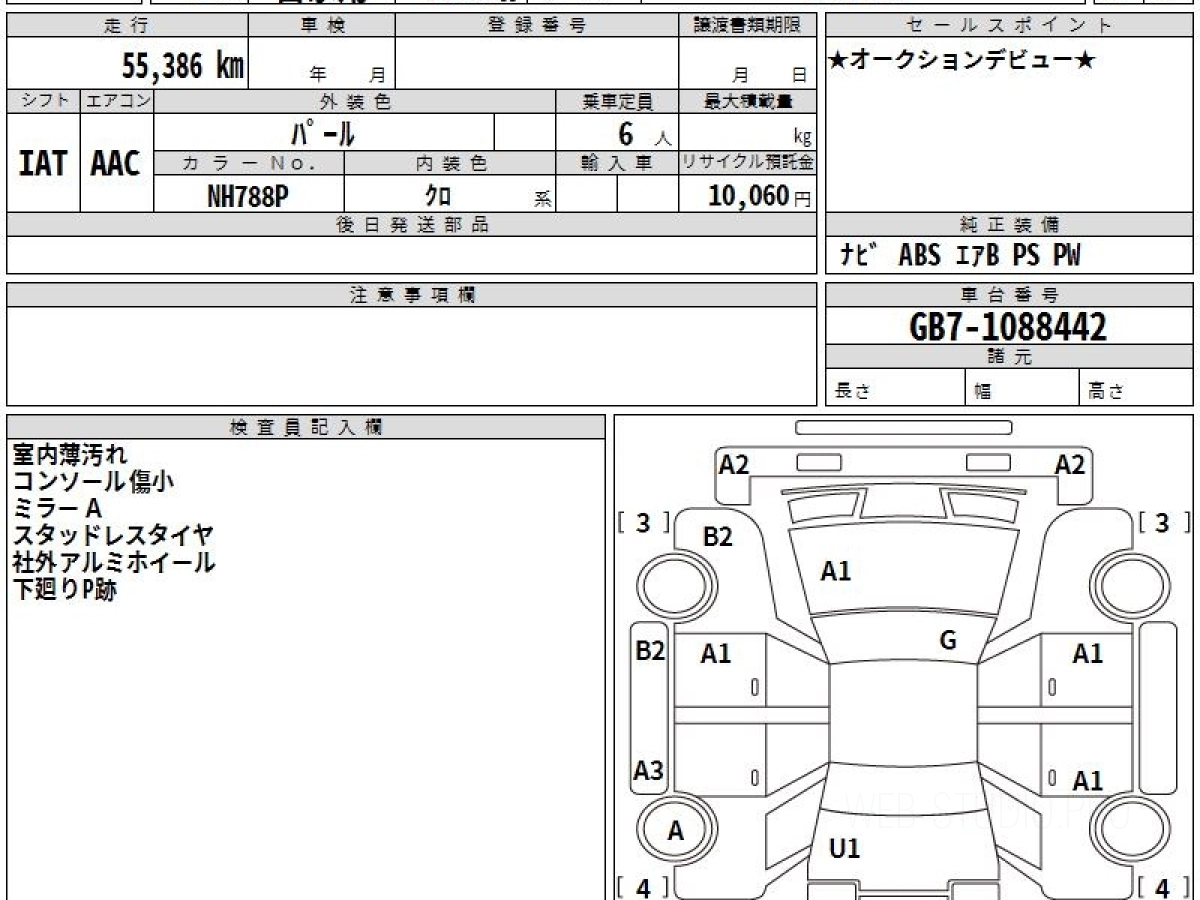Click the G mark on the windshield
Image resolution: width=1200 pixels, height=900 pixels.
point(948,641)
